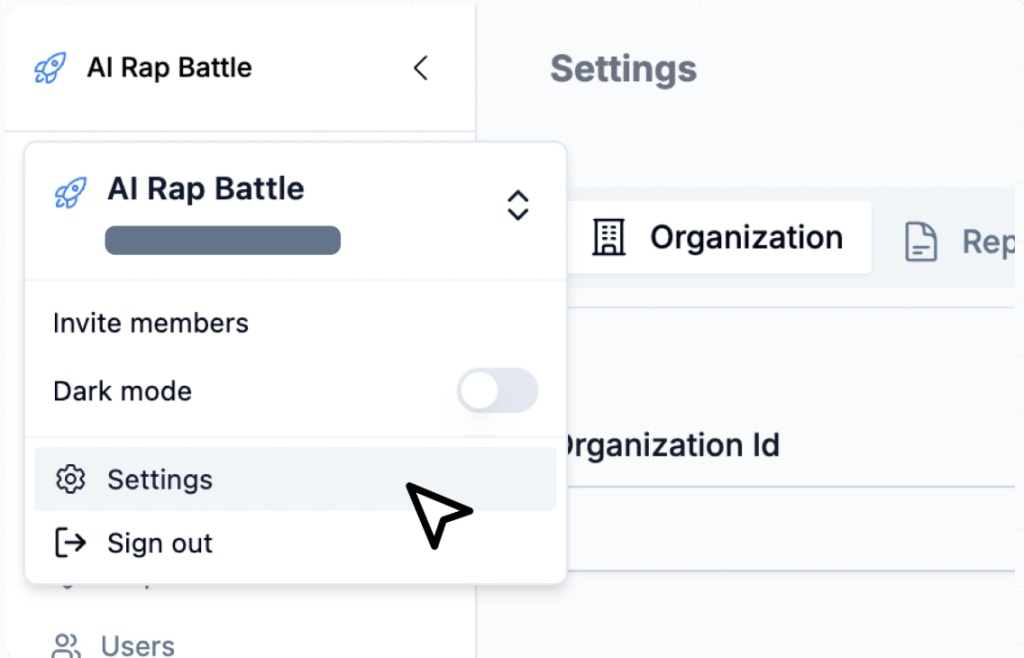Click the Users people icon in sidebar
Viewport: 1024px width, 658px height.
coord(66,646)
